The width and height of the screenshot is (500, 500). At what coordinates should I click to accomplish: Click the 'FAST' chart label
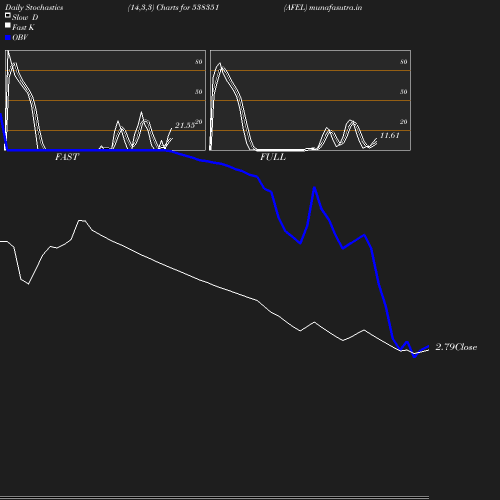pos(67,157)
